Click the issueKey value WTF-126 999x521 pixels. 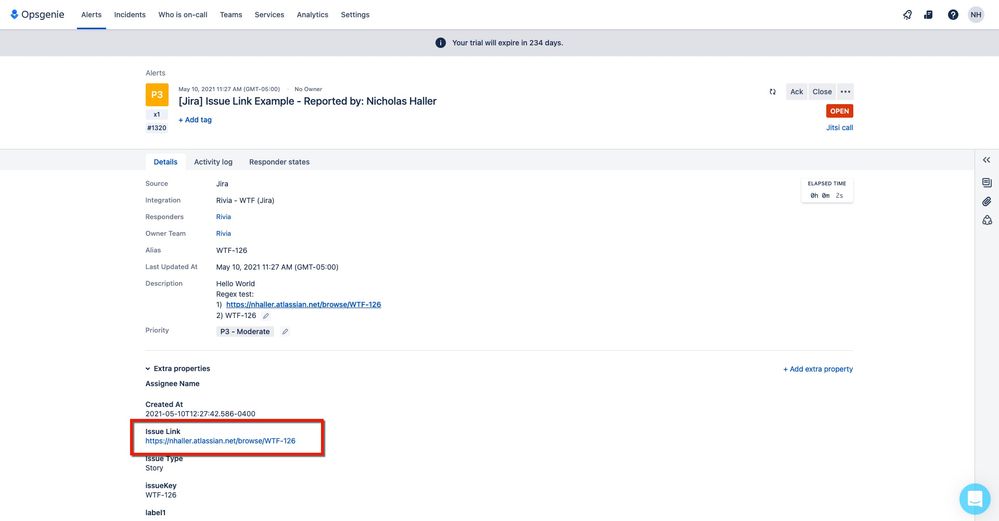point(161,495)
